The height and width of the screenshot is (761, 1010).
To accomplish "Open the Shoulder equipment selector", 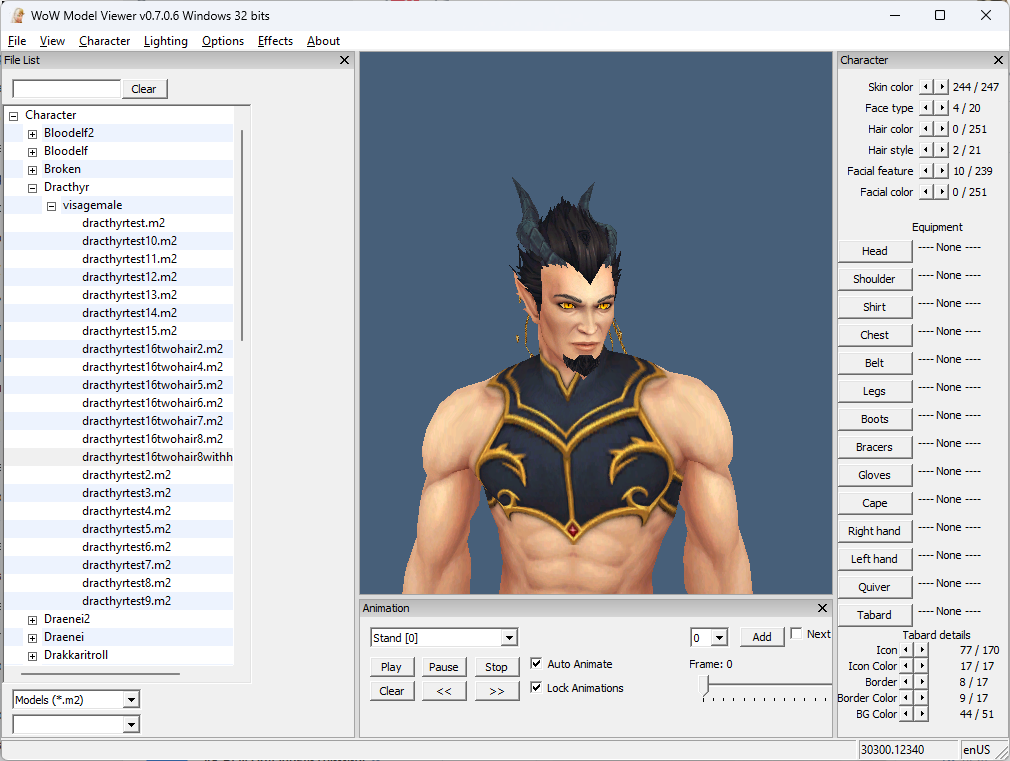I will pos(875,278).
